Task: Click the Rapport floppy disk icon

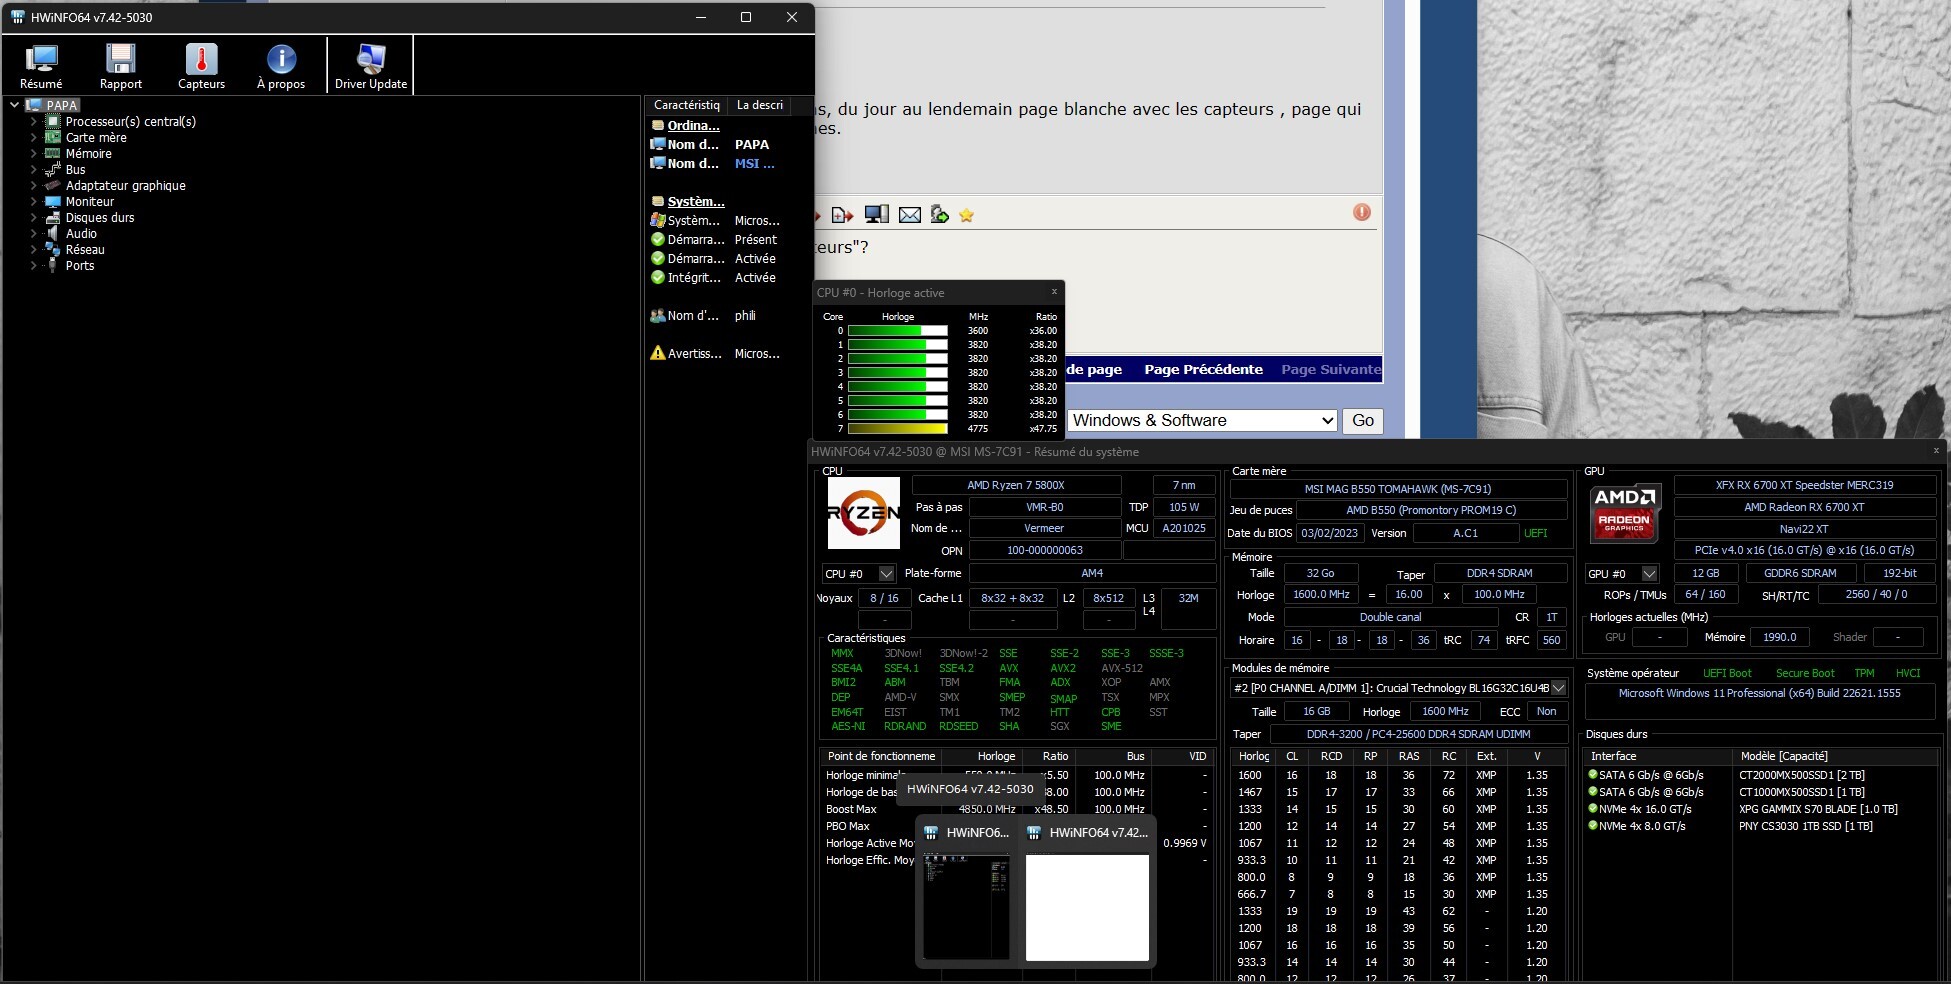Action: (x=121, y=60)
